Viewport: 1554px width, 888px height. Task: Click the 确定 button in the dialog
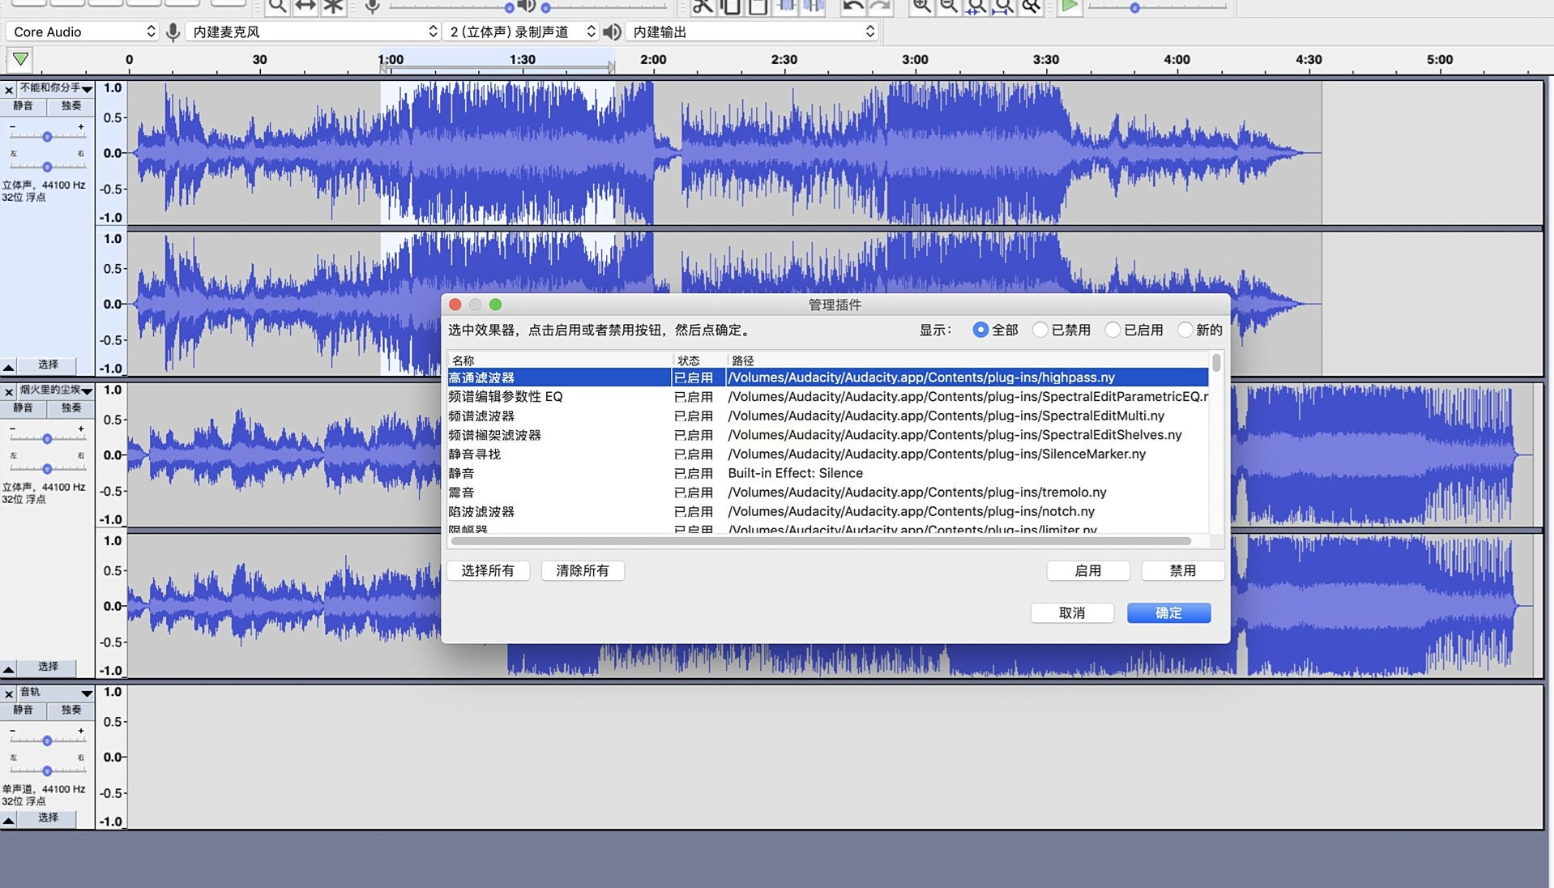click(1168, 613)
